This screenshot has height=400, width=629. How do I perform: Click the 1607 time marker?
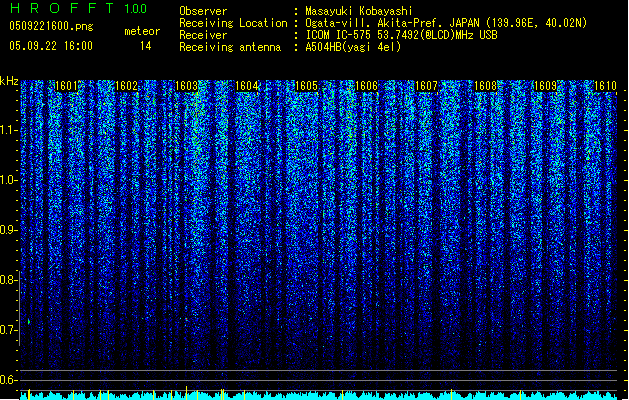point(426,86)
